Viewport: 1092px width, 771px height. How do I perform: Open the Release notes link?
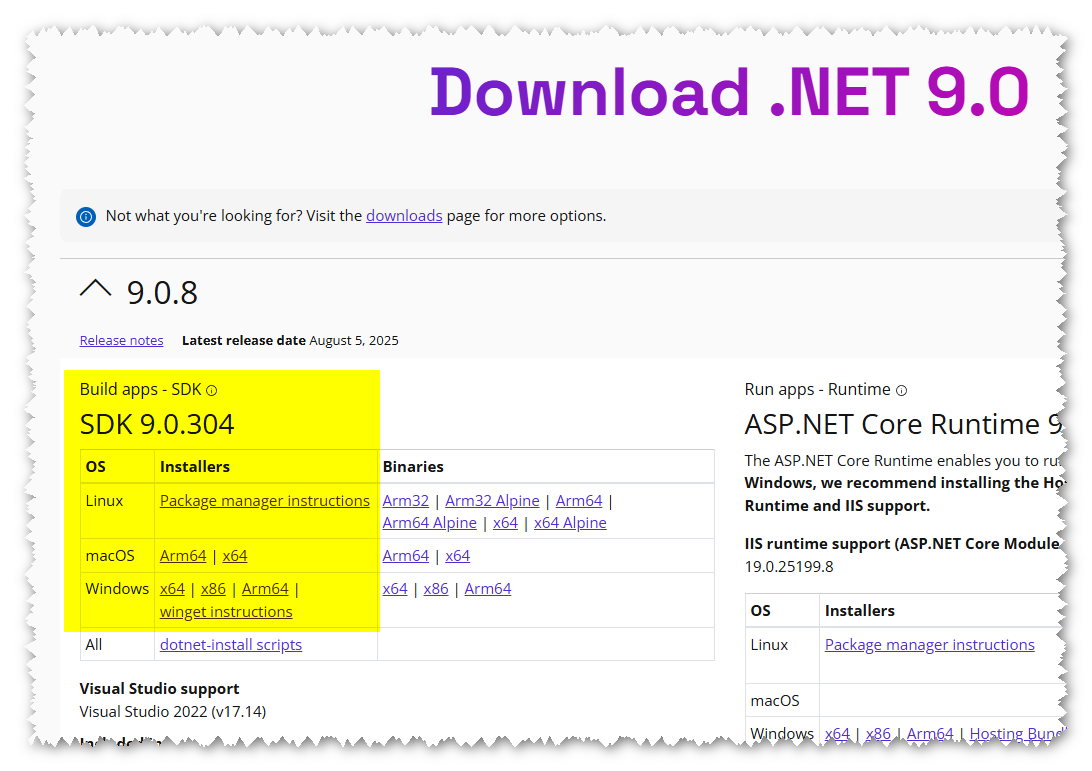pyautogui.click(x=121, y=341)
